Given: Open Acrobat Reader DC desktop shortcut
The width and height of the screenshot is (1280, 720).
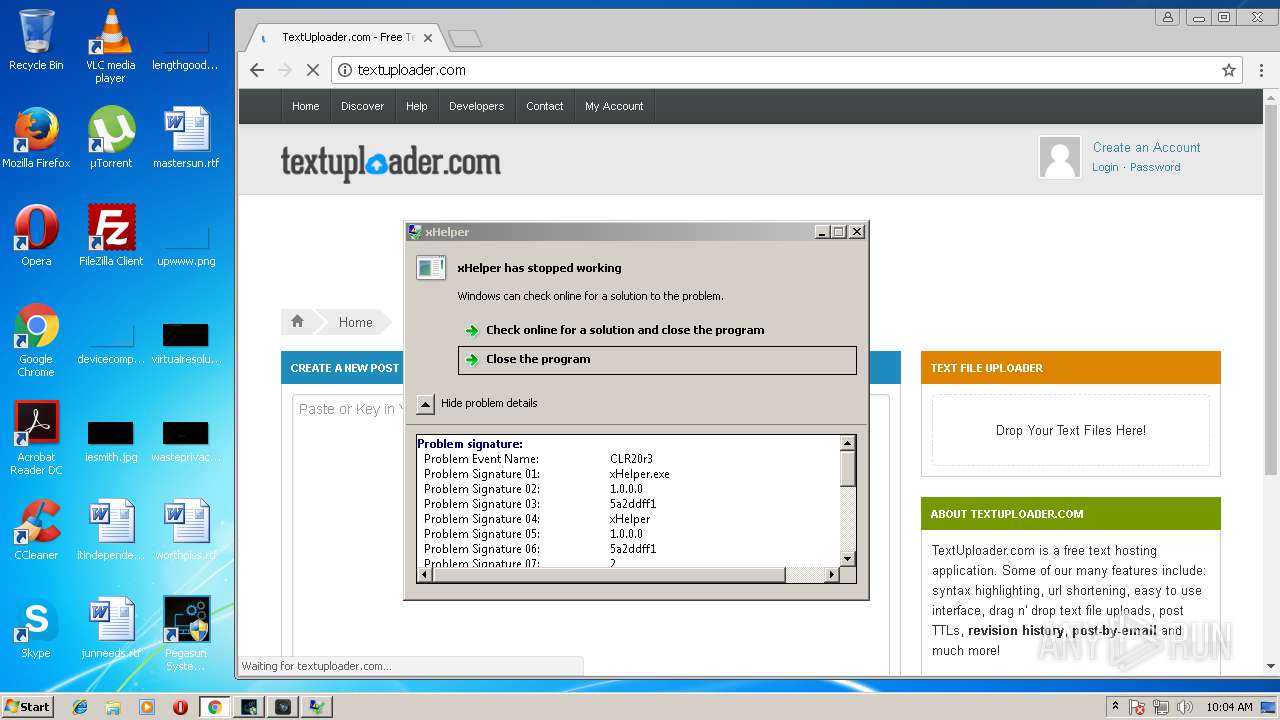Looking at the screenshot, I should click(36, 438).
